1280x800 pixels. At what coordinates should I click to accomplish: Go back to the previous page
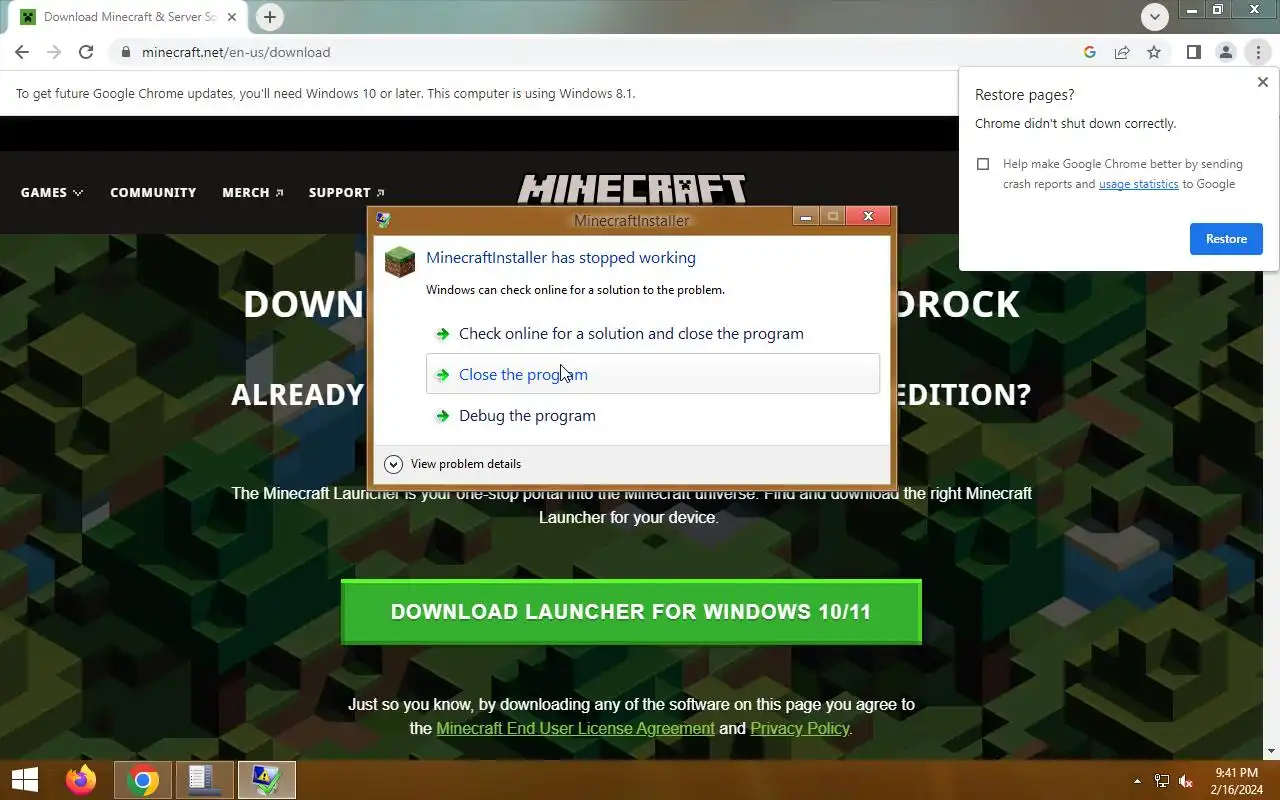pyautogui.click(x=22, y=52)
